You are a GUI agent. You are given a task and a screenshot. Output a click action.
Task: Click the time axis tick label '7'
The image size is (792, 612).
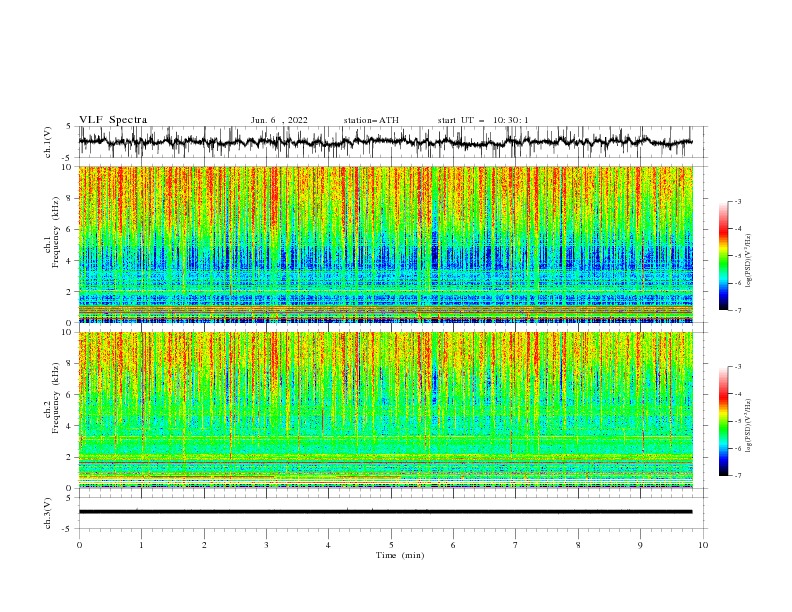point(516,545)
